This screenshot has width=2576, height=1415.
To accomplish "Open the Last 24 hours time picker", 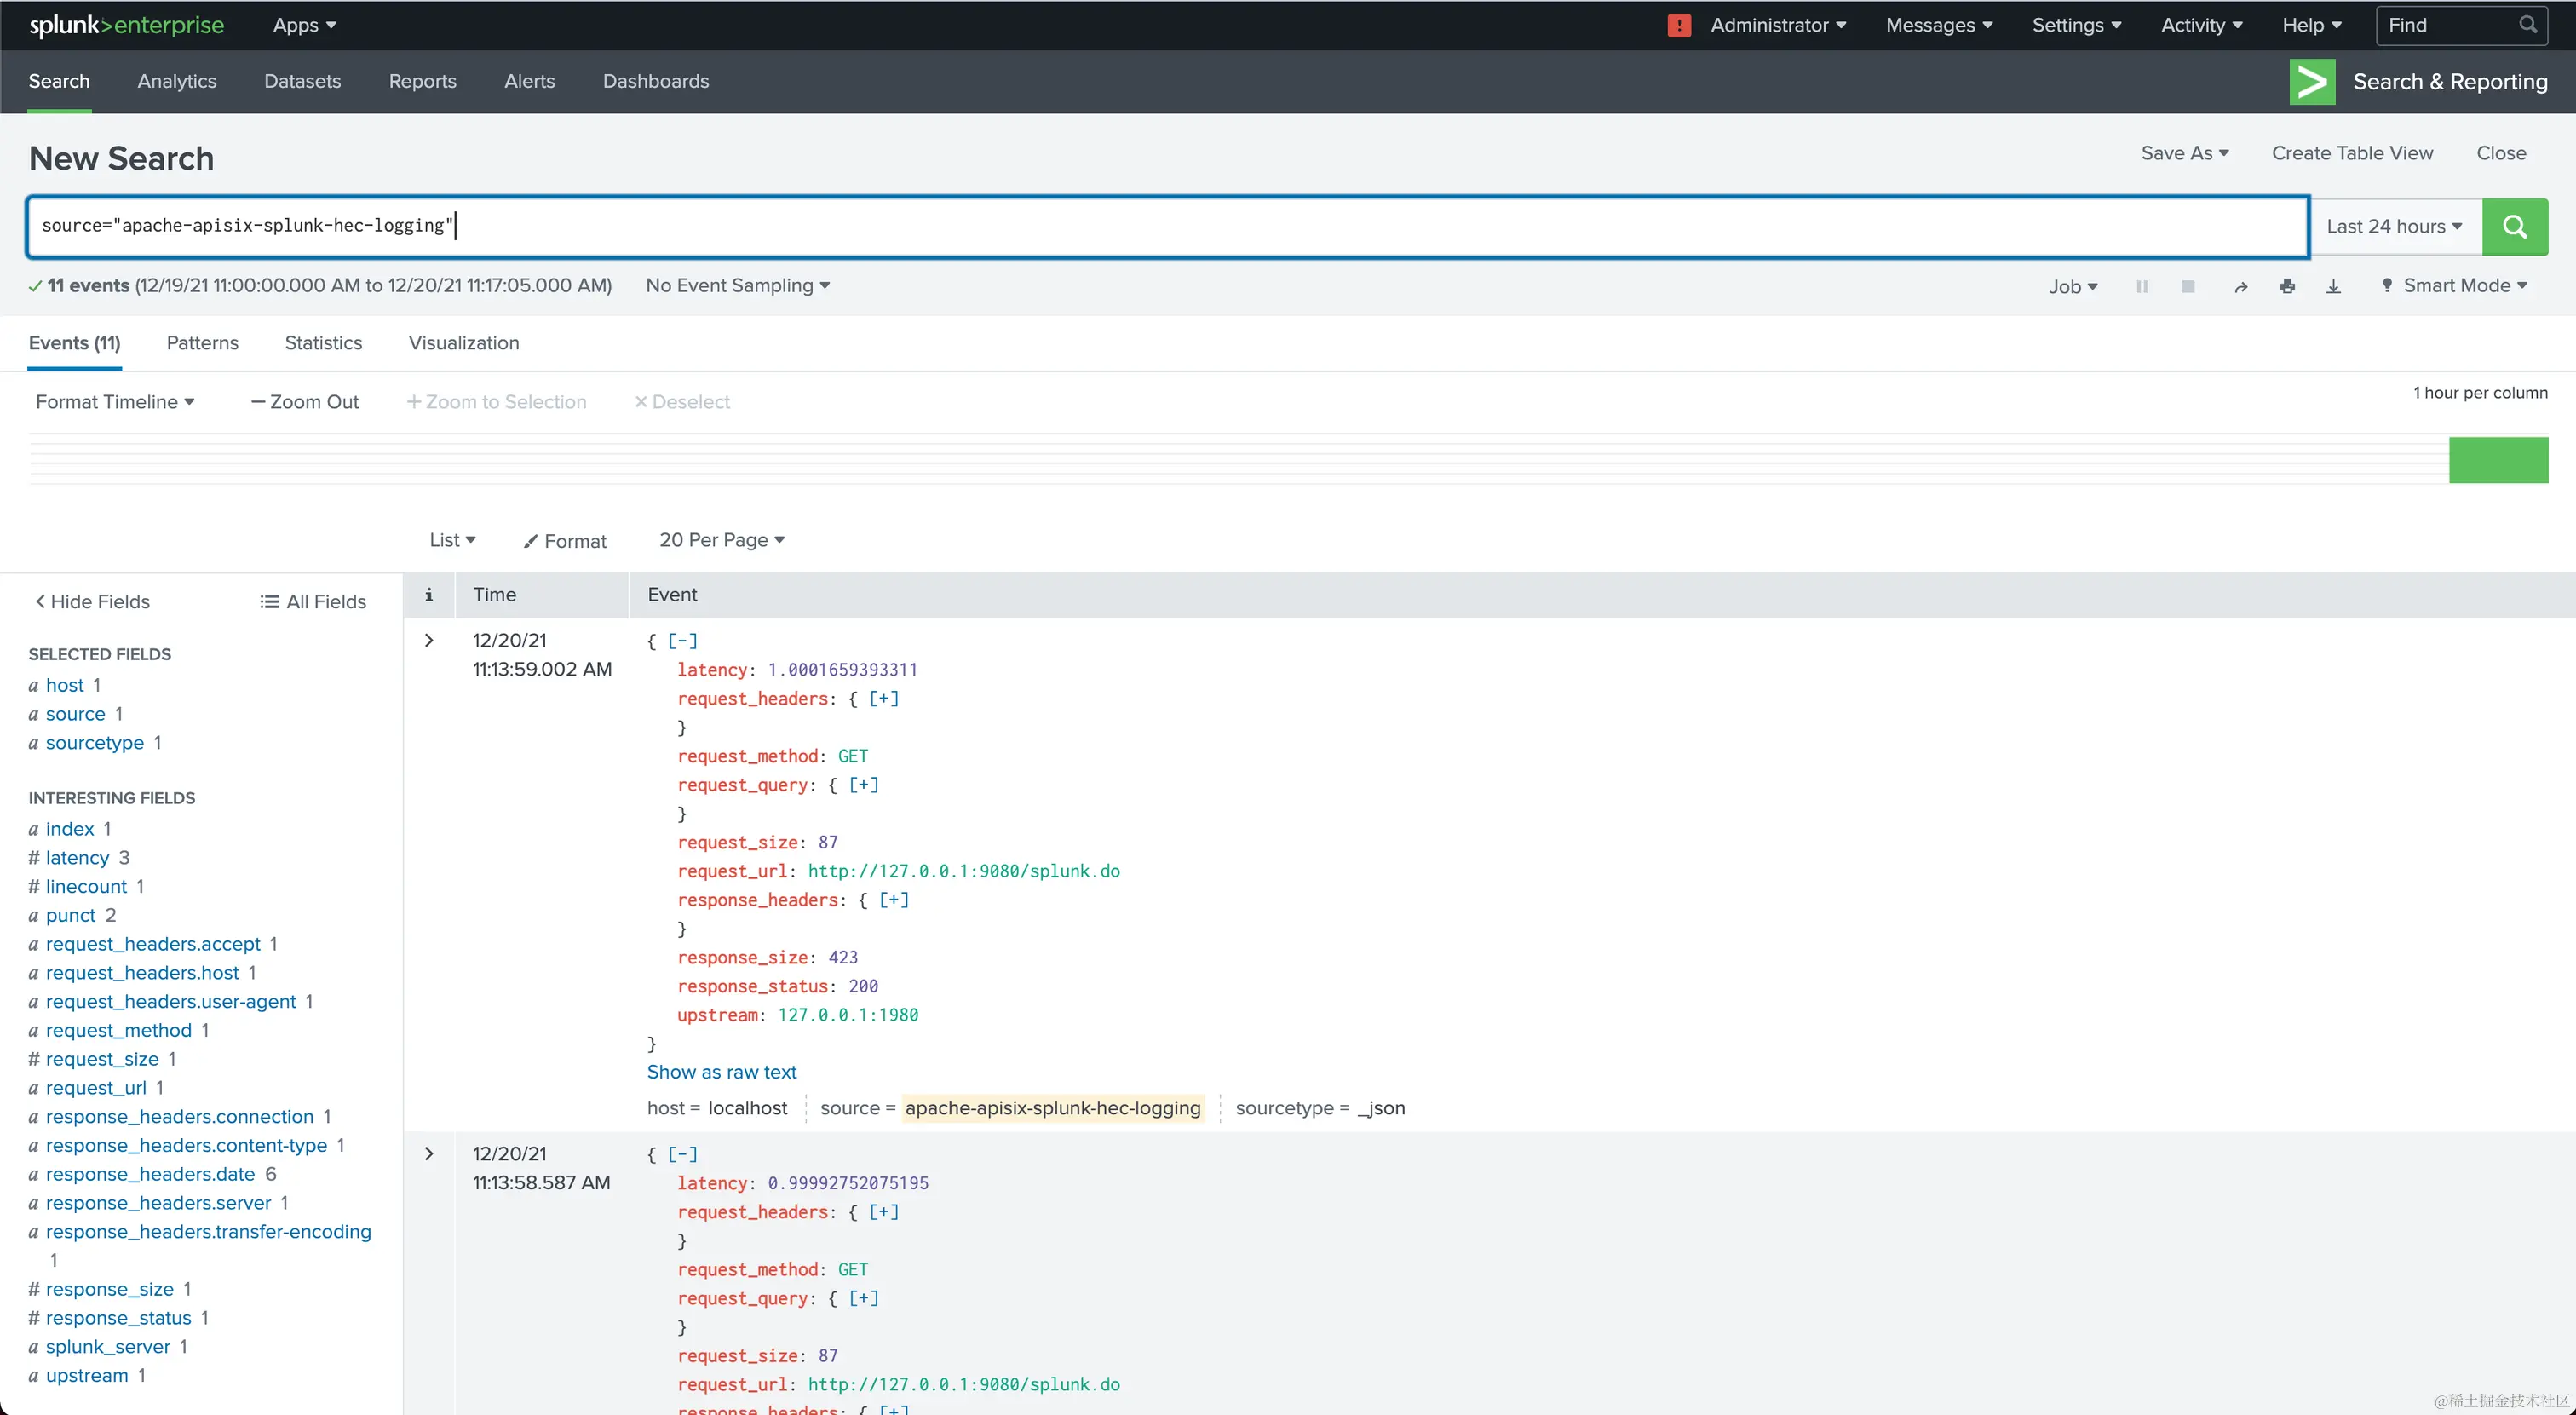I will coord(2394,227).
